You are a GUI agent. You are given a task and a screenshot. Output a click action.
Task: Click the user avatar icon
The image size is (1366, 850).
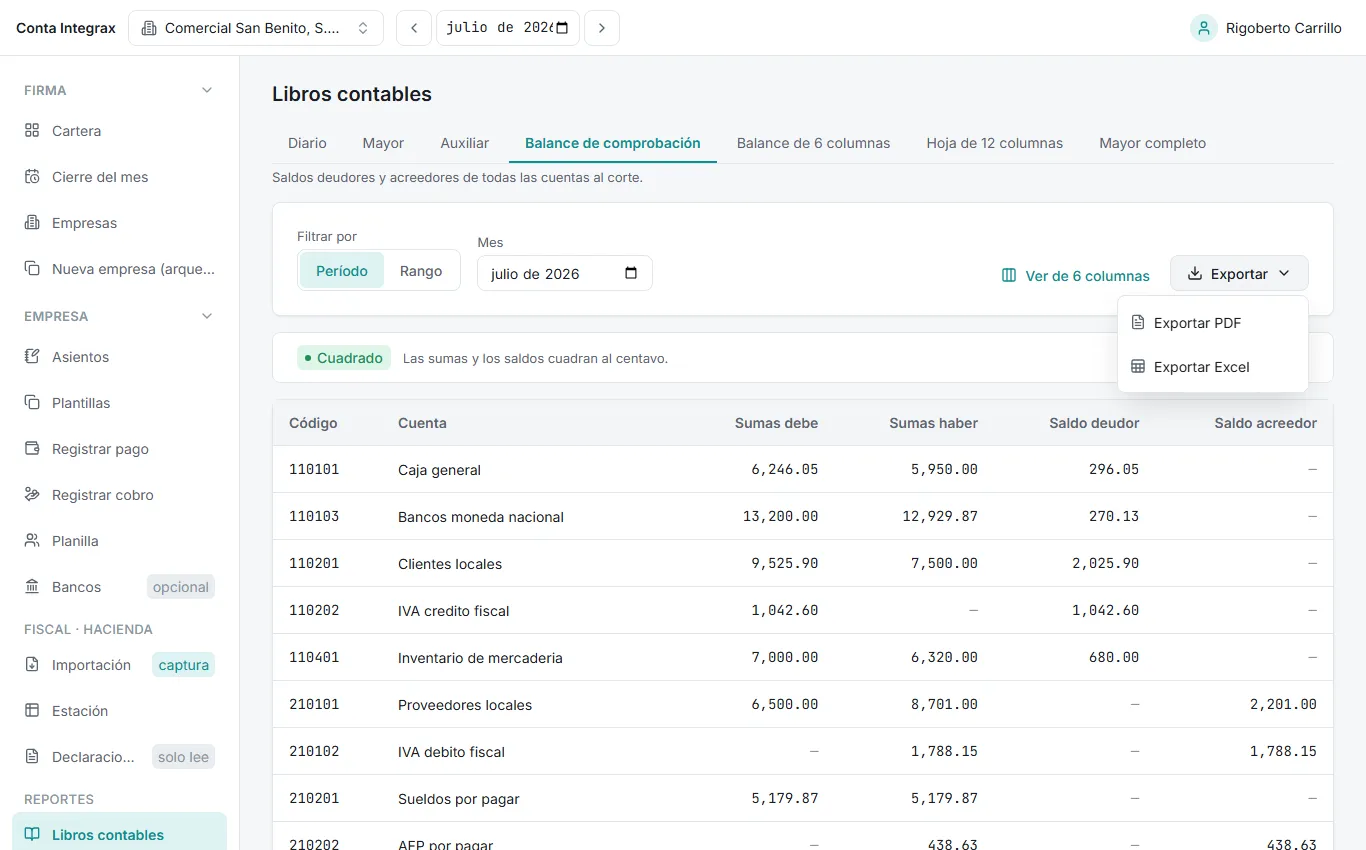pos(1203,28)
